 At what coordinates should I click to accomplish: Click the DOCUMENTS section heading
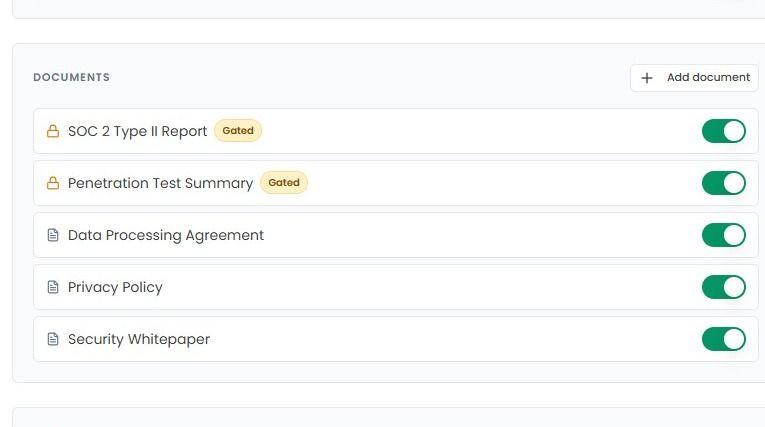pos(72,77)
